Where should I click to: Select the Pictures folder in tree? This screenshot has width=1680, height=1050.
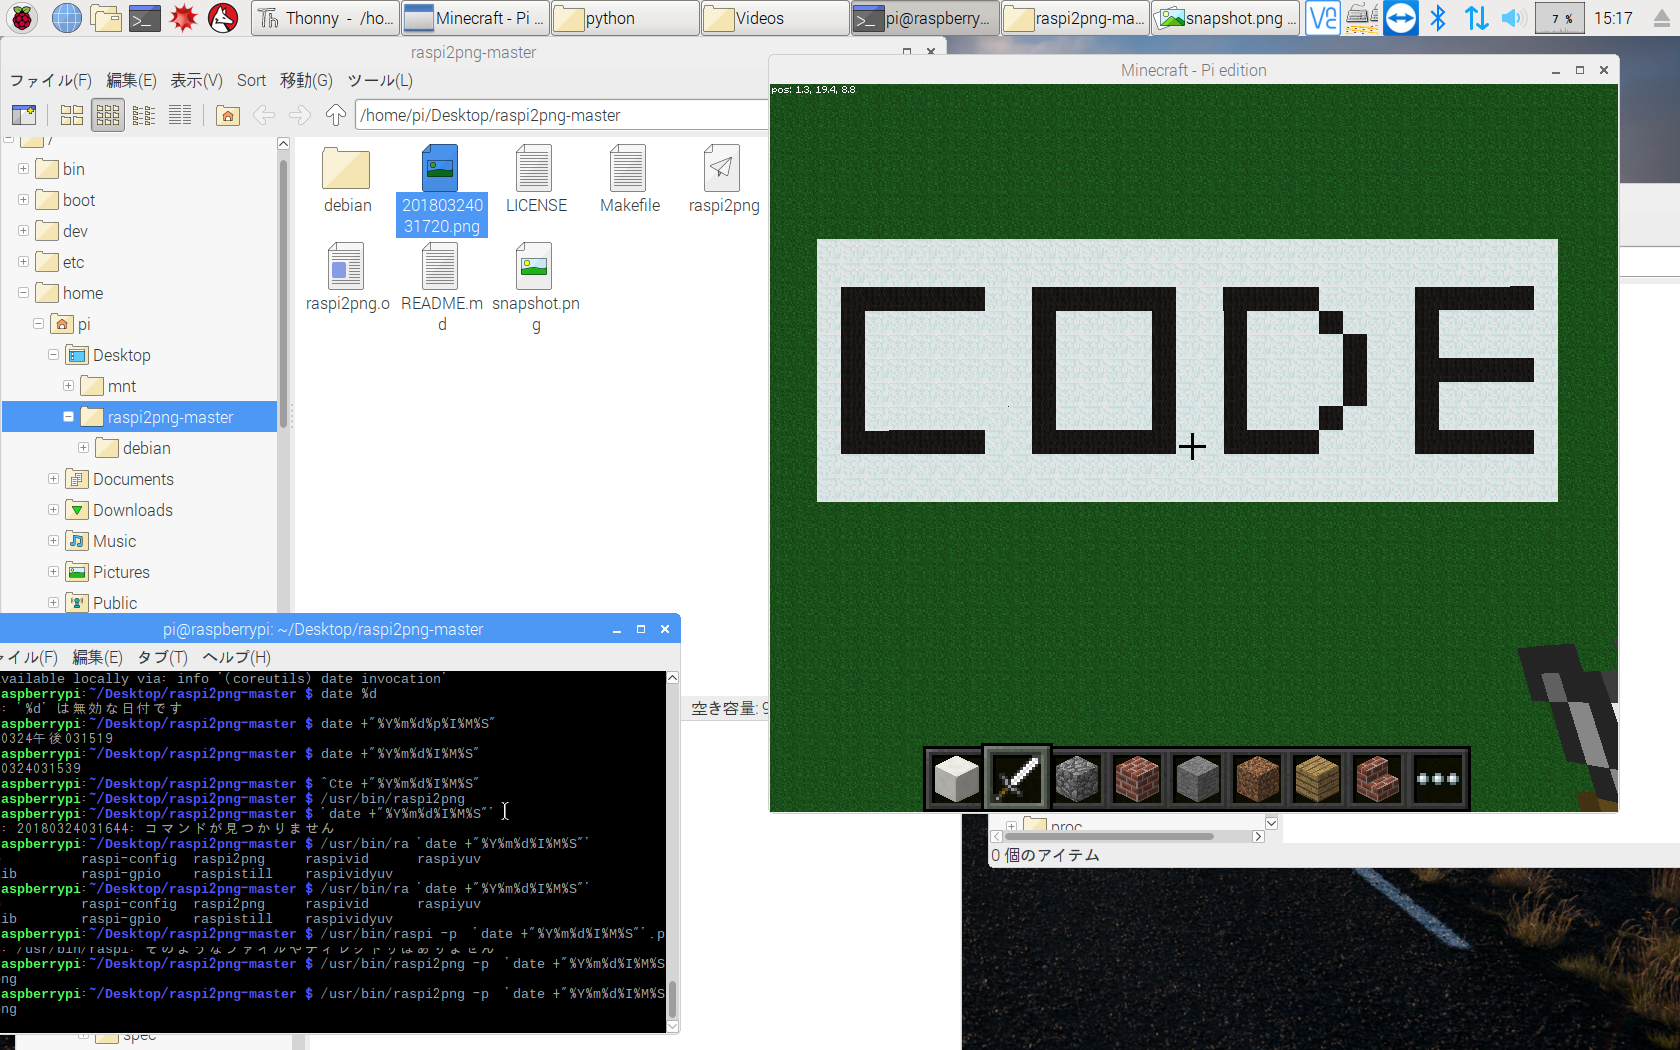click(121, 572)
